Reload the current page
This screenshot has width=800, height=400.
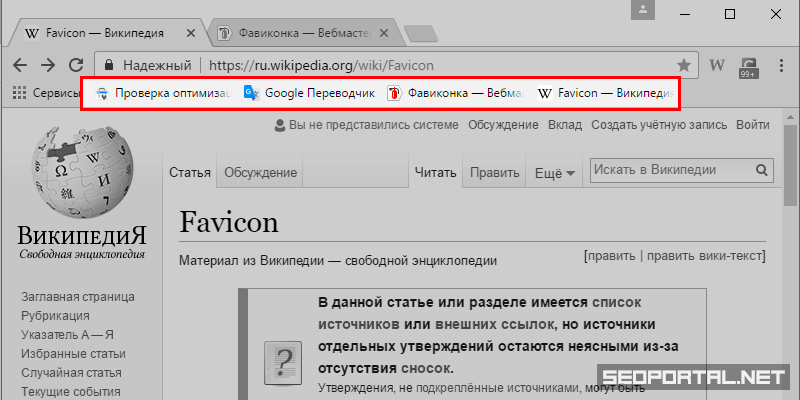click(75, 66)
